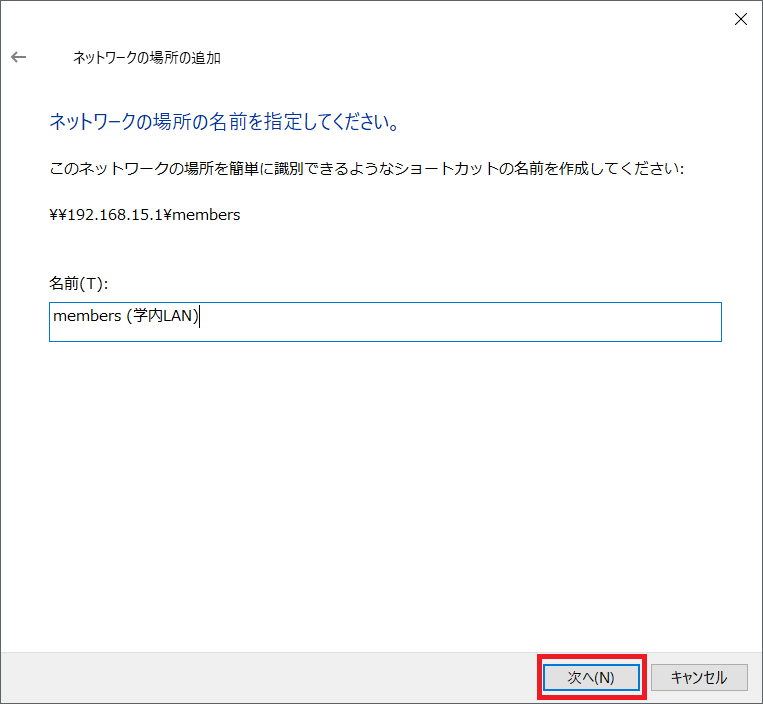Screen dimensions: 763x704
Task: Place cursor after the closing parenthesis in name field
Action: point(201,316)
